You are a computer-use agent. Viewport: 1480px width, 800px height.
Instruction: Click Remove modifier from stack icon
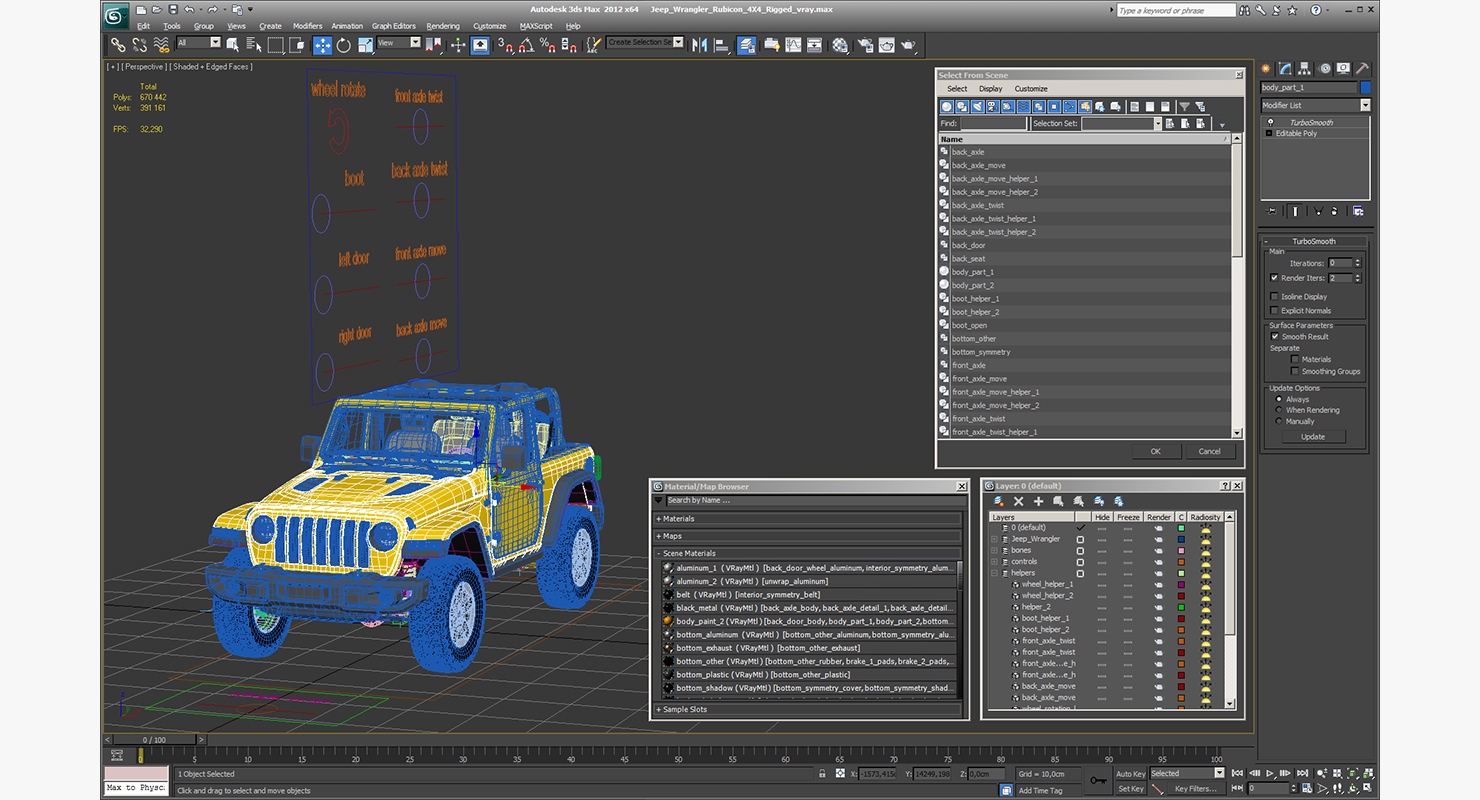click(1335, 211)
